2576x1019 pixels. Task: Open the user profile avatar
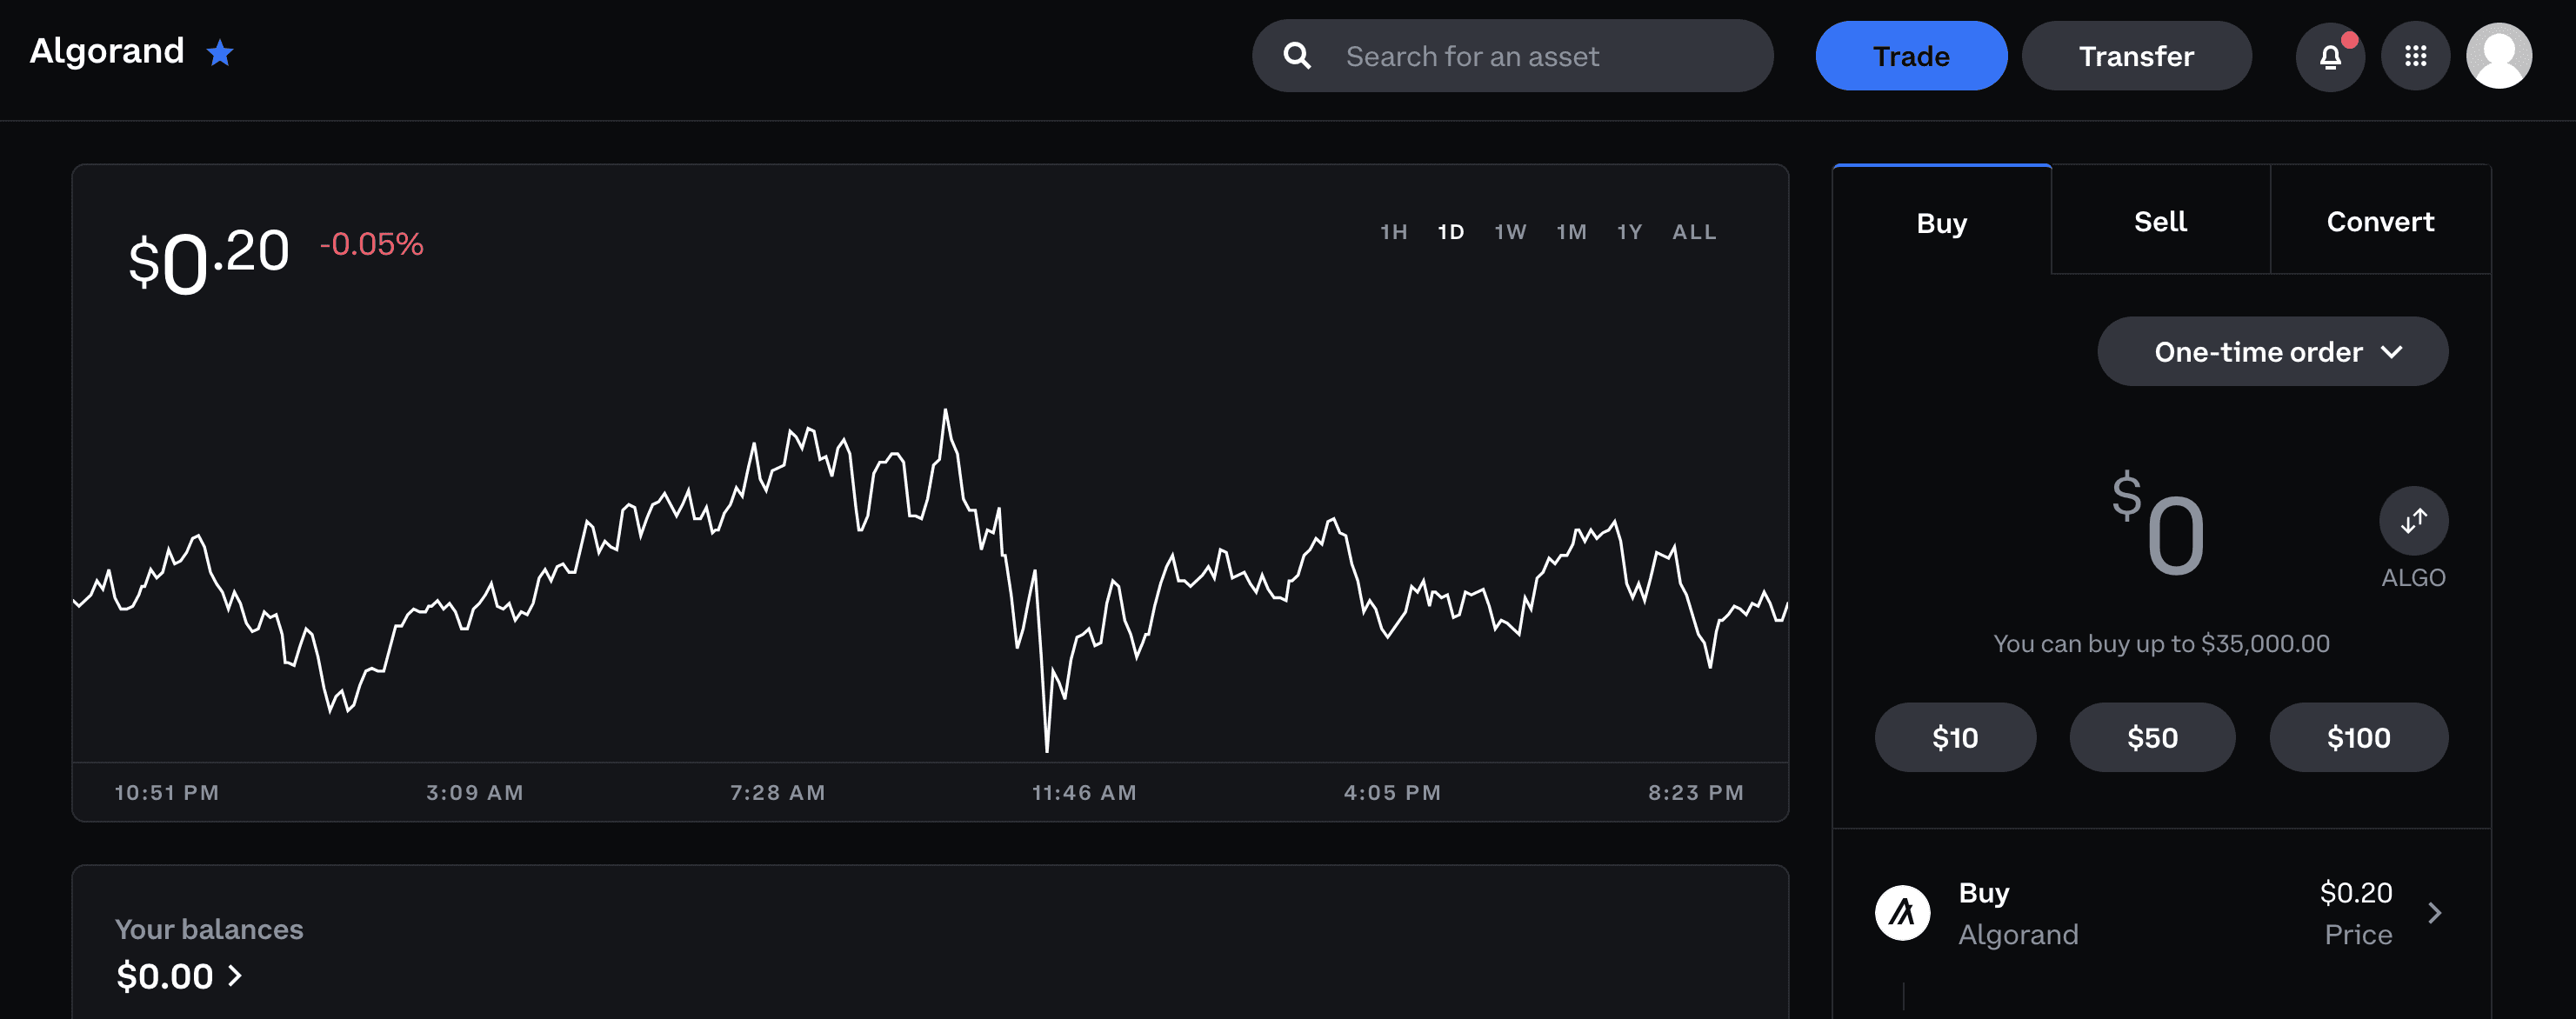(2499, 56)
